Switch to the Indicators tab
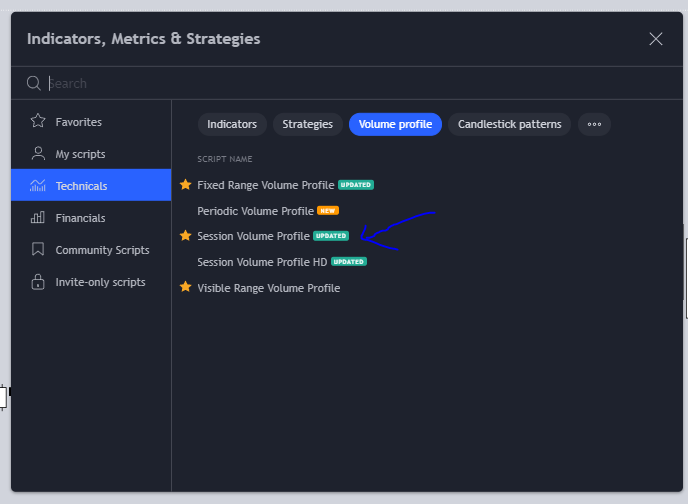688x504 pixels. pos(232,124)
